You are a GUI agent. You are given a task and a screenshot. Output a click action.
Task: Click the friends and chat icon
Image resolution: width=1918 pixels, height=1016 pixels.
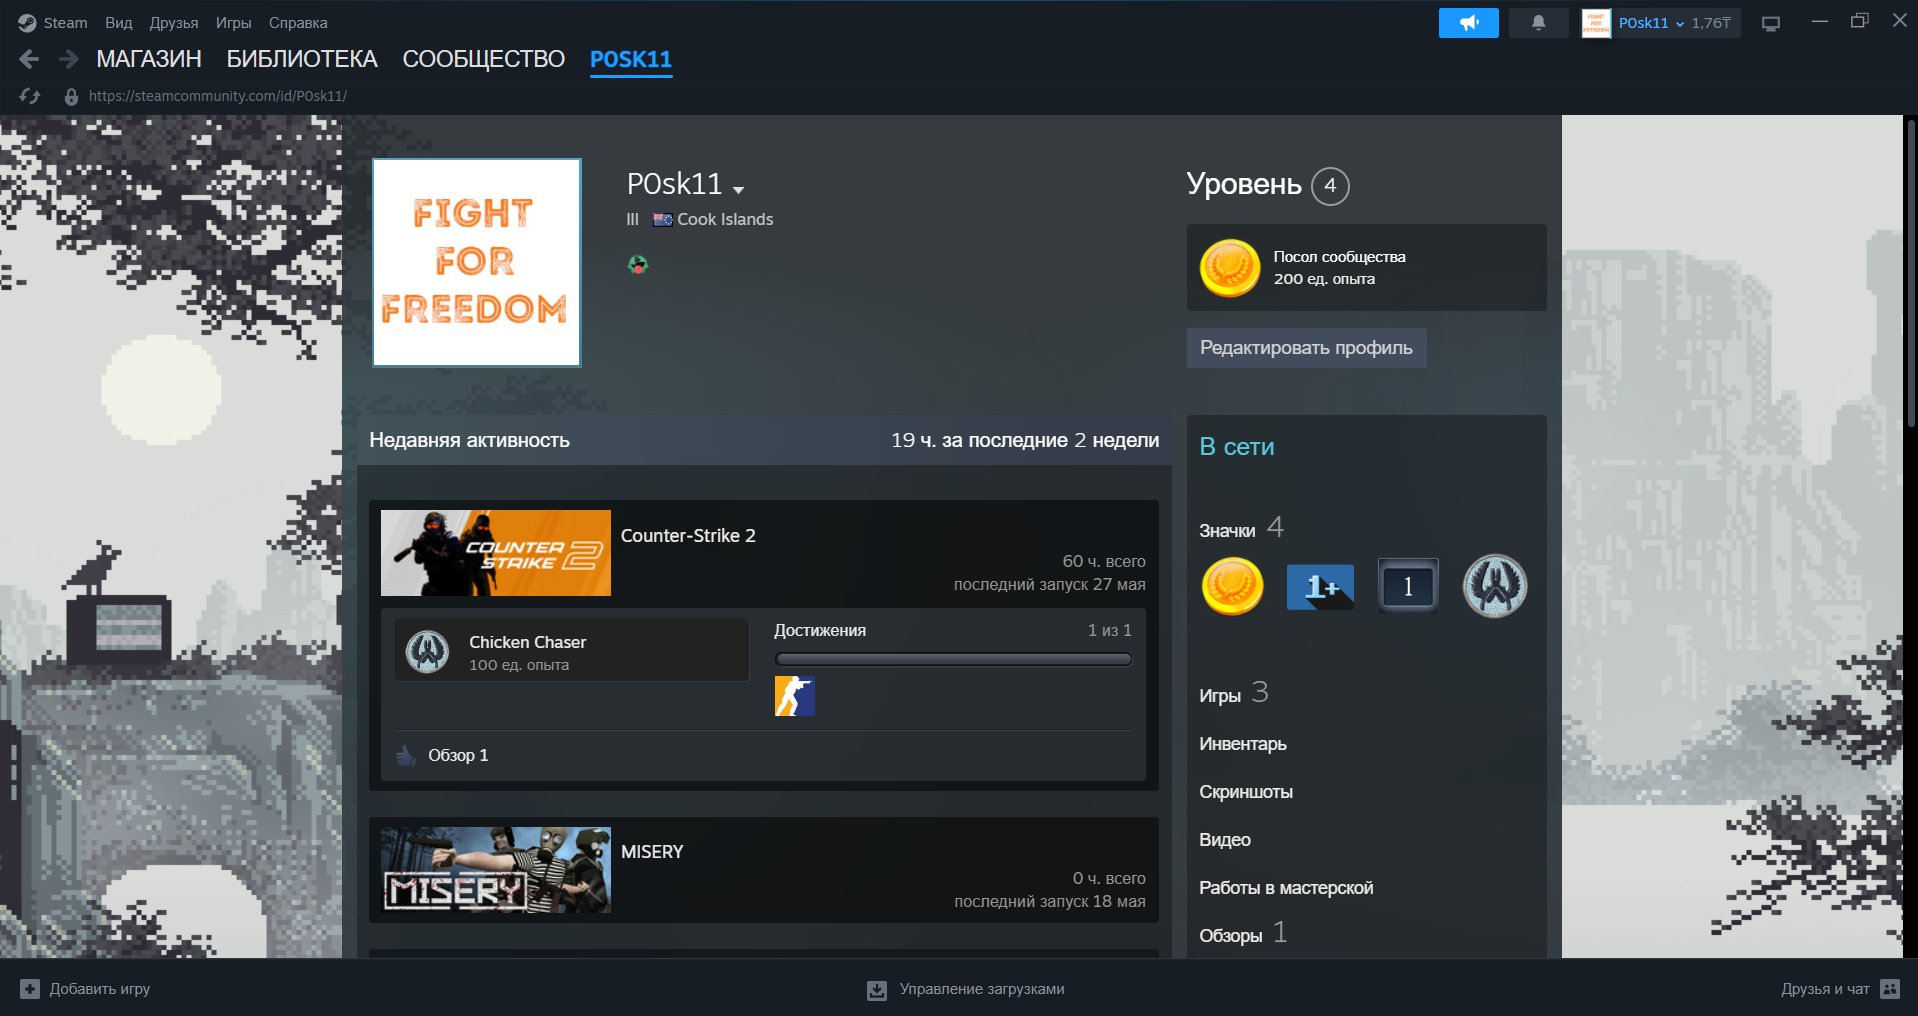tap(1890, 989)
